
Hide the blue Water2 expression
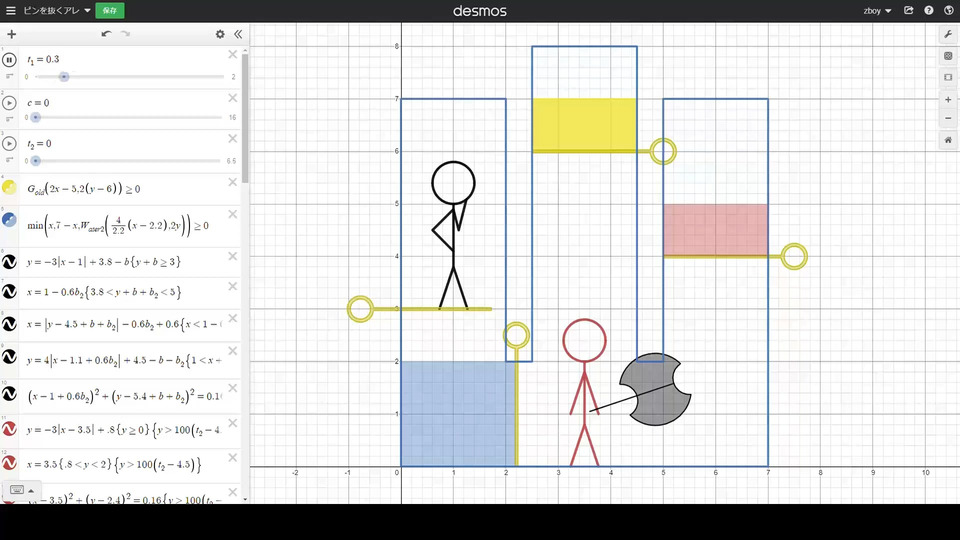tap(9, 220)
